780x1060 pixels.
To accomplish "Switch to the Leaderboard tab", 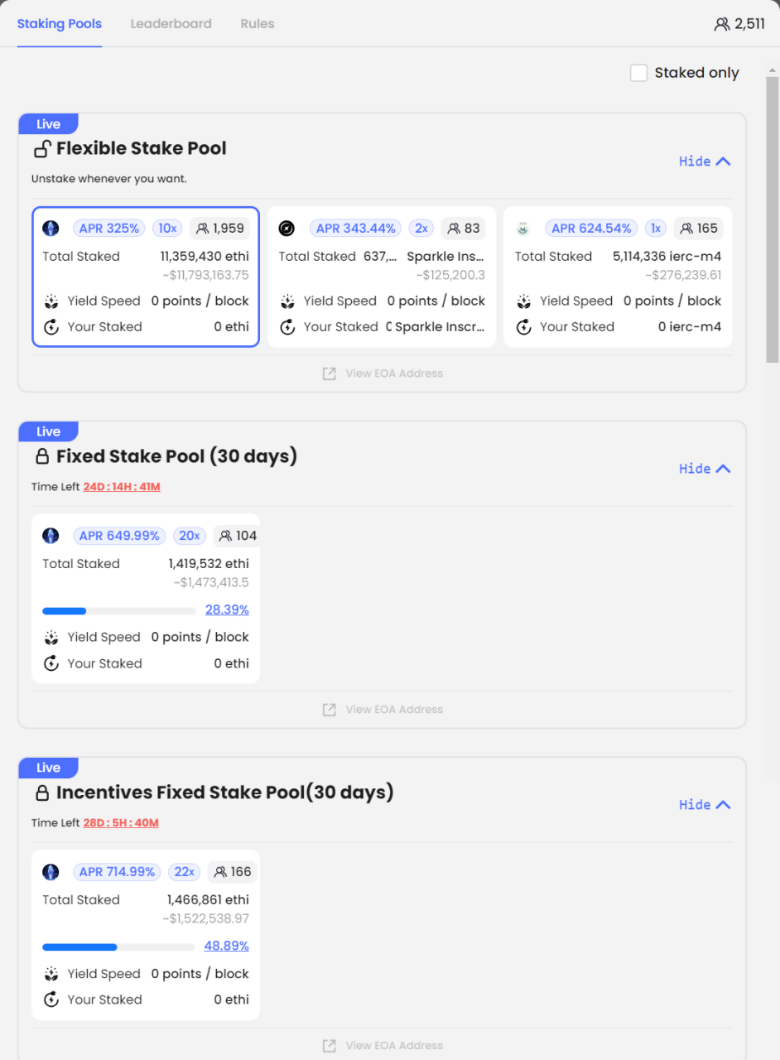I will (x=171, y=24).
